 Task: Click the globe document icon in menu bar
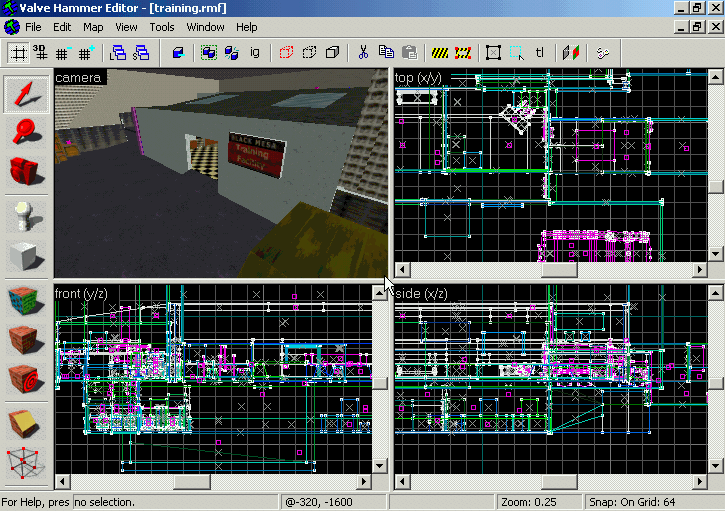(12, 27)
